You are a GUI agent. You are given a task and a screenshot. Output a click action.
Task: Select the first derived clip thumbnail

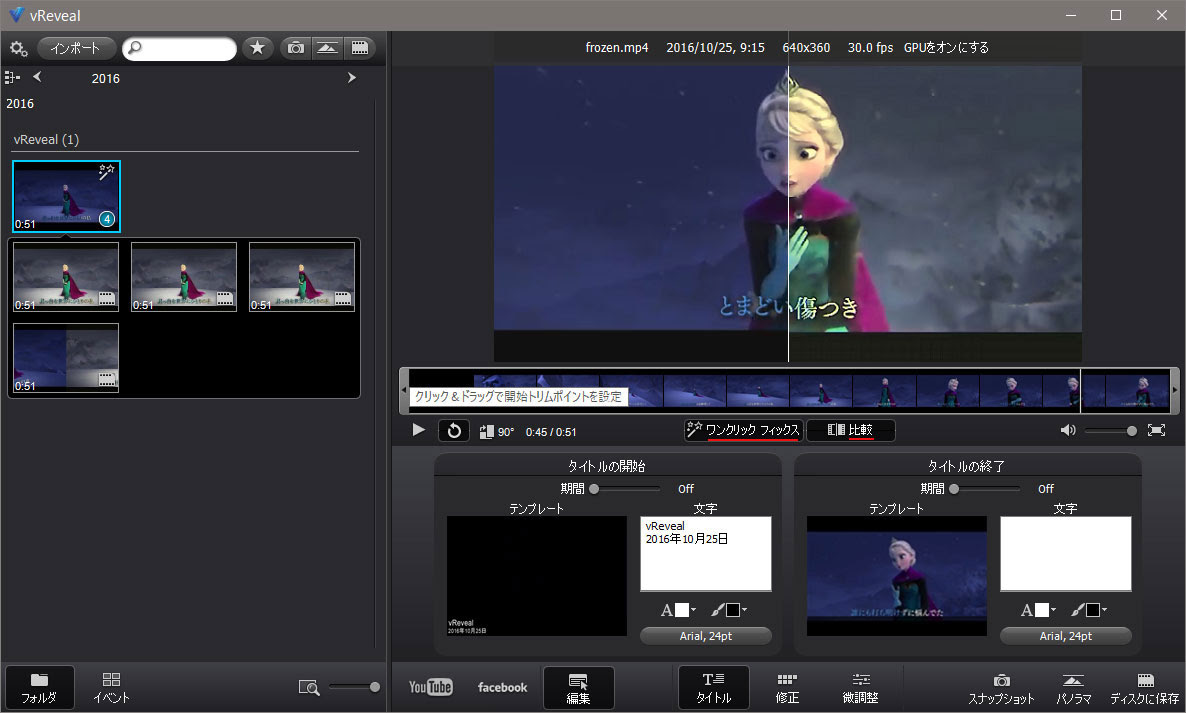66,277
